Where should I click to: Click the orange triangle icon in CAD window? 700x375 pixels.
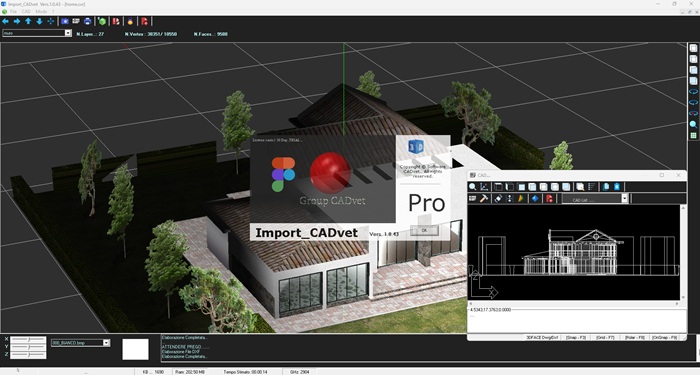[x=521, y=198]
